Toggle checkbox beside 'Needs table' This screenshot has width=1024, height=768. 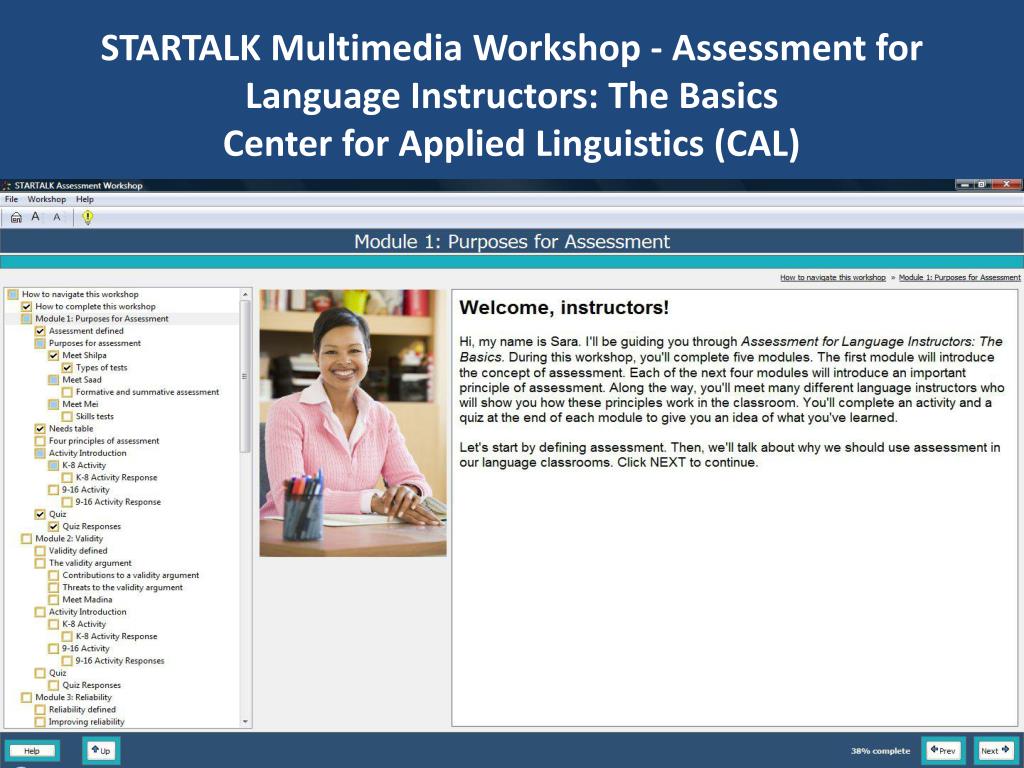click(40, 428)
